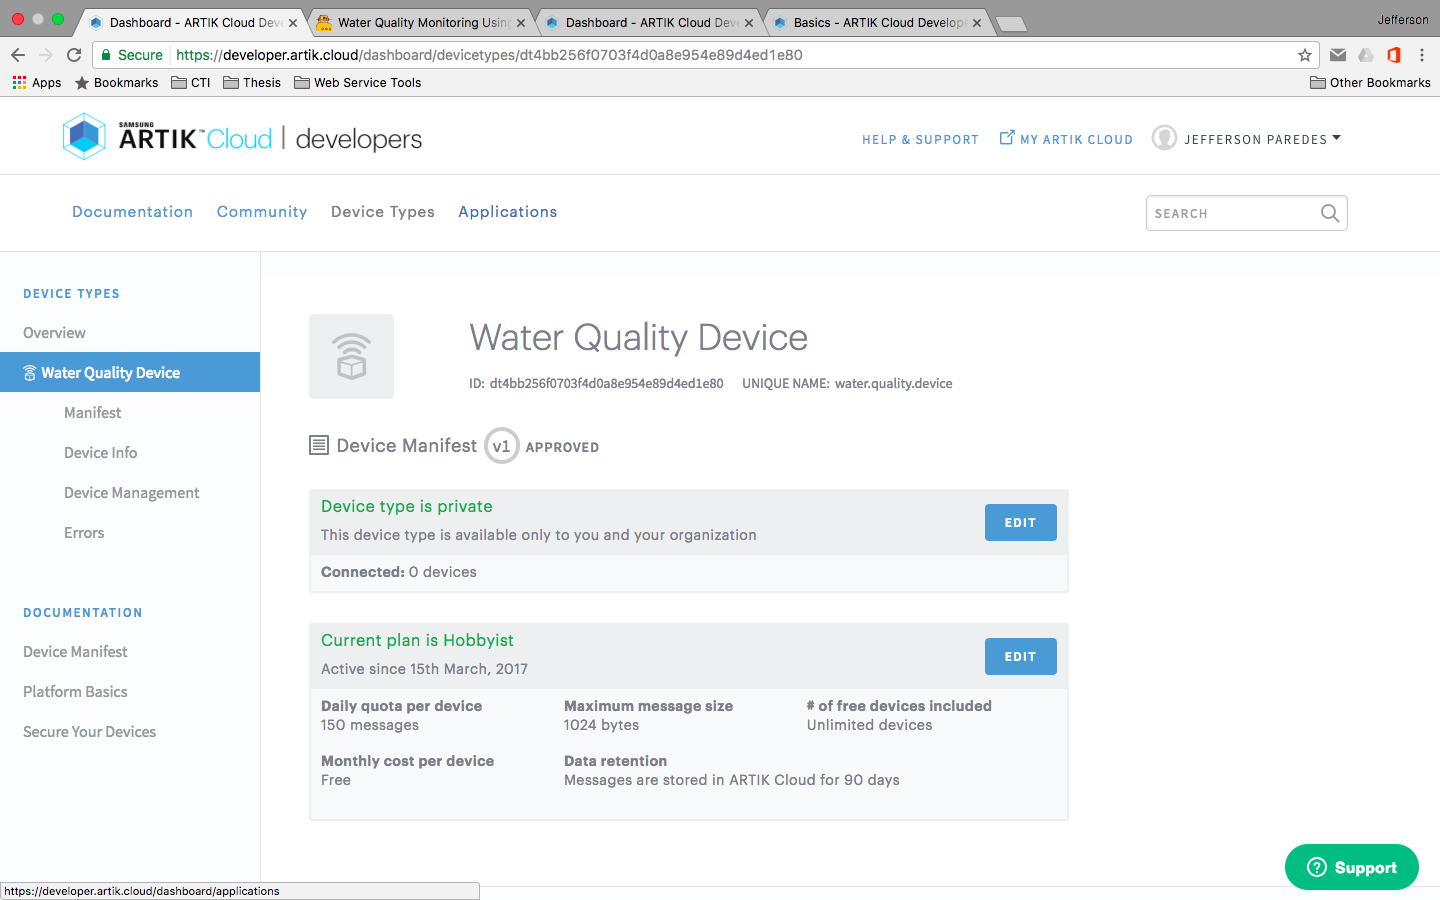The image size is (1440, 900).
Task: Open the Office extension icon
Action: click(1394, 55)
